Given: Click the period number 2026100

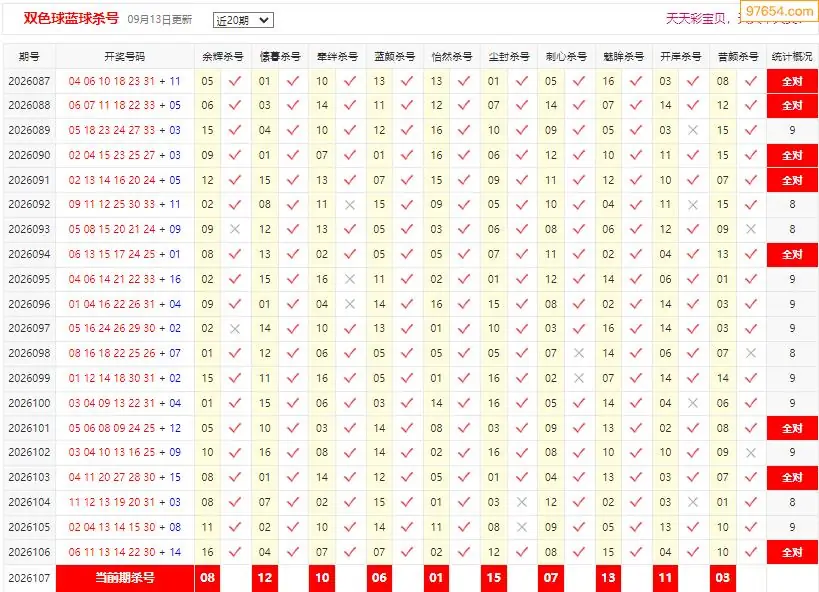Looking at the screenshot, I should tap(29, 403).
